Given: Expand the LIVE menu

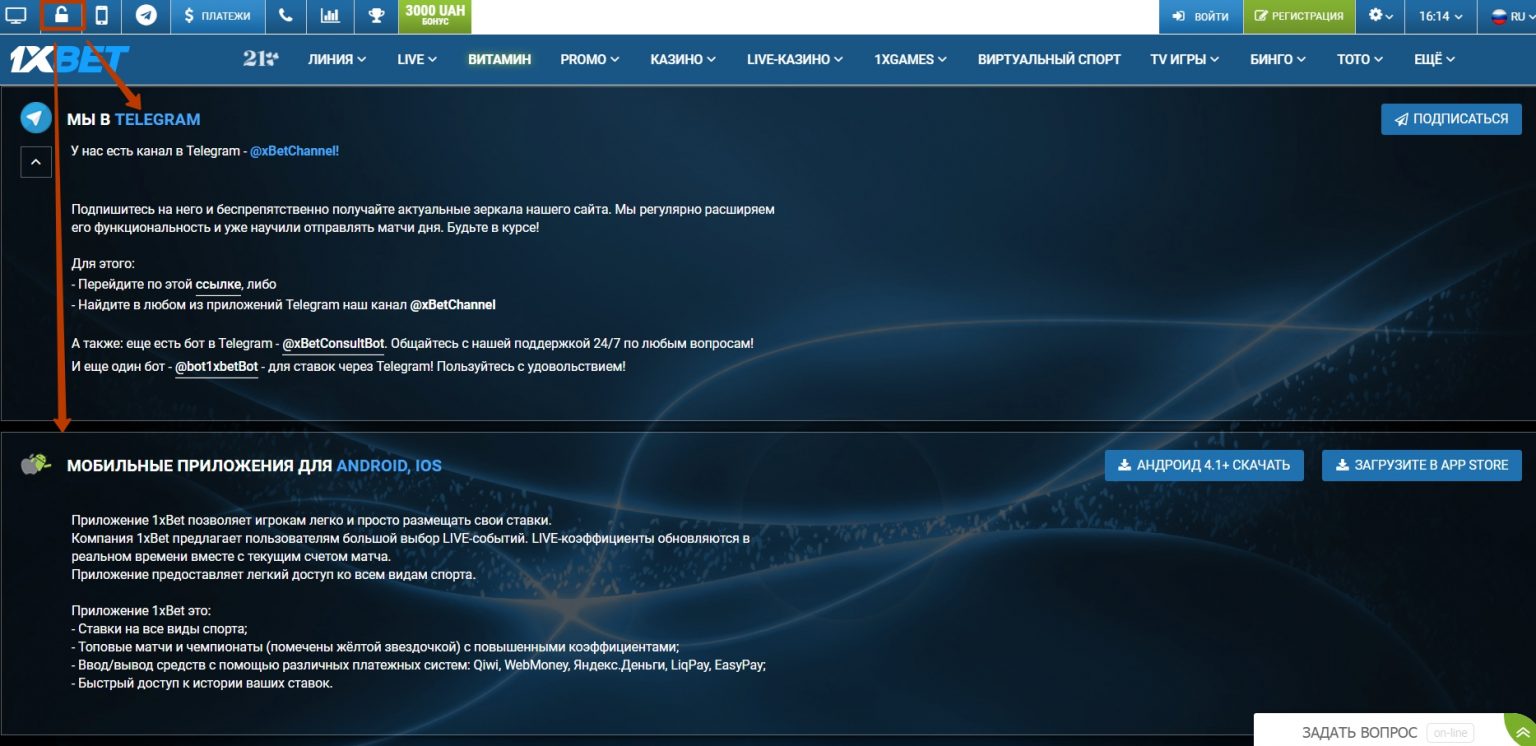Looking at the screenshot, I should pos(417,59).
